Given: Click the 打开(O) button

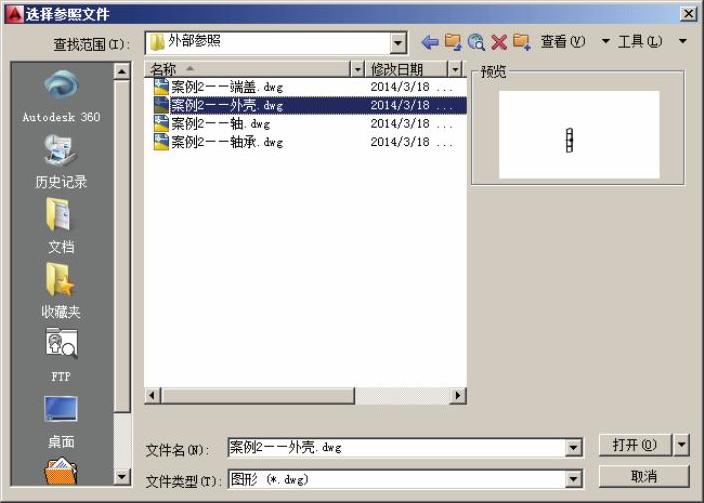Looking at the screenshot, I should tap(635, 445).
